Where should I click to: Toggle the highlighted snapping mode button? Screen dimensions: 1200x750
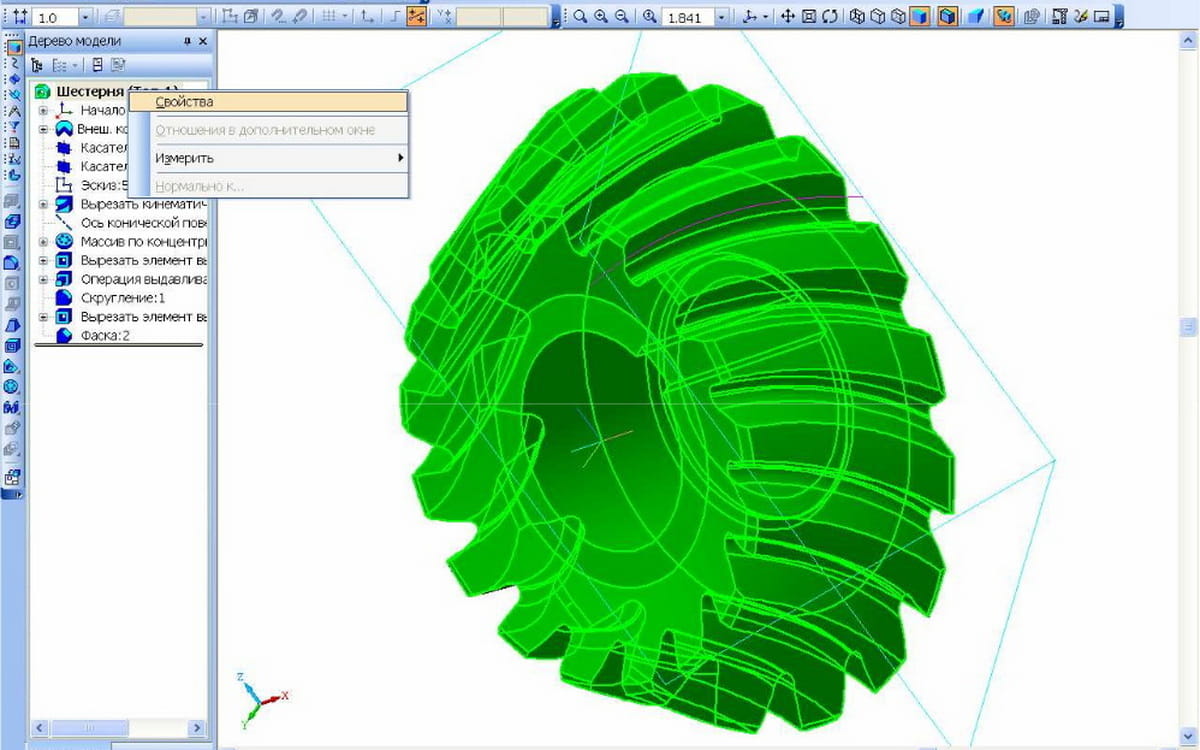click(416, 17)
